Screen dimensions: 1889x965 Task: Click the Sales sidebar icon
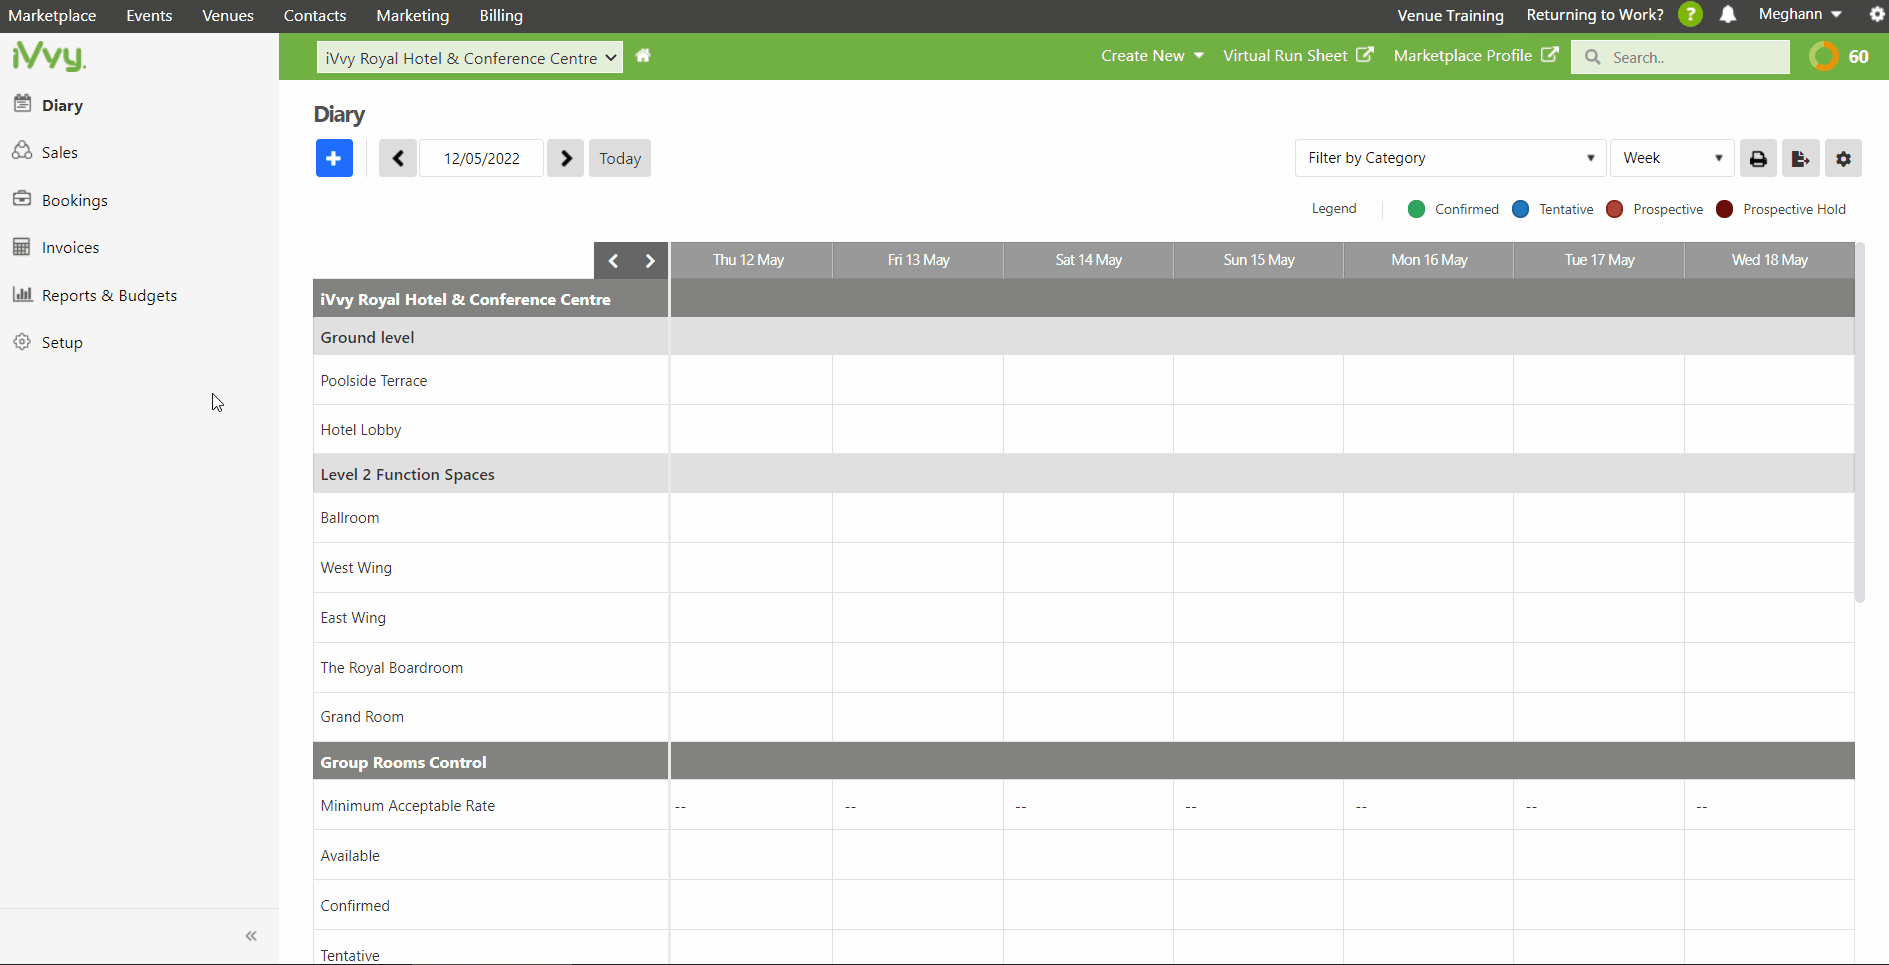click(22, 151)
